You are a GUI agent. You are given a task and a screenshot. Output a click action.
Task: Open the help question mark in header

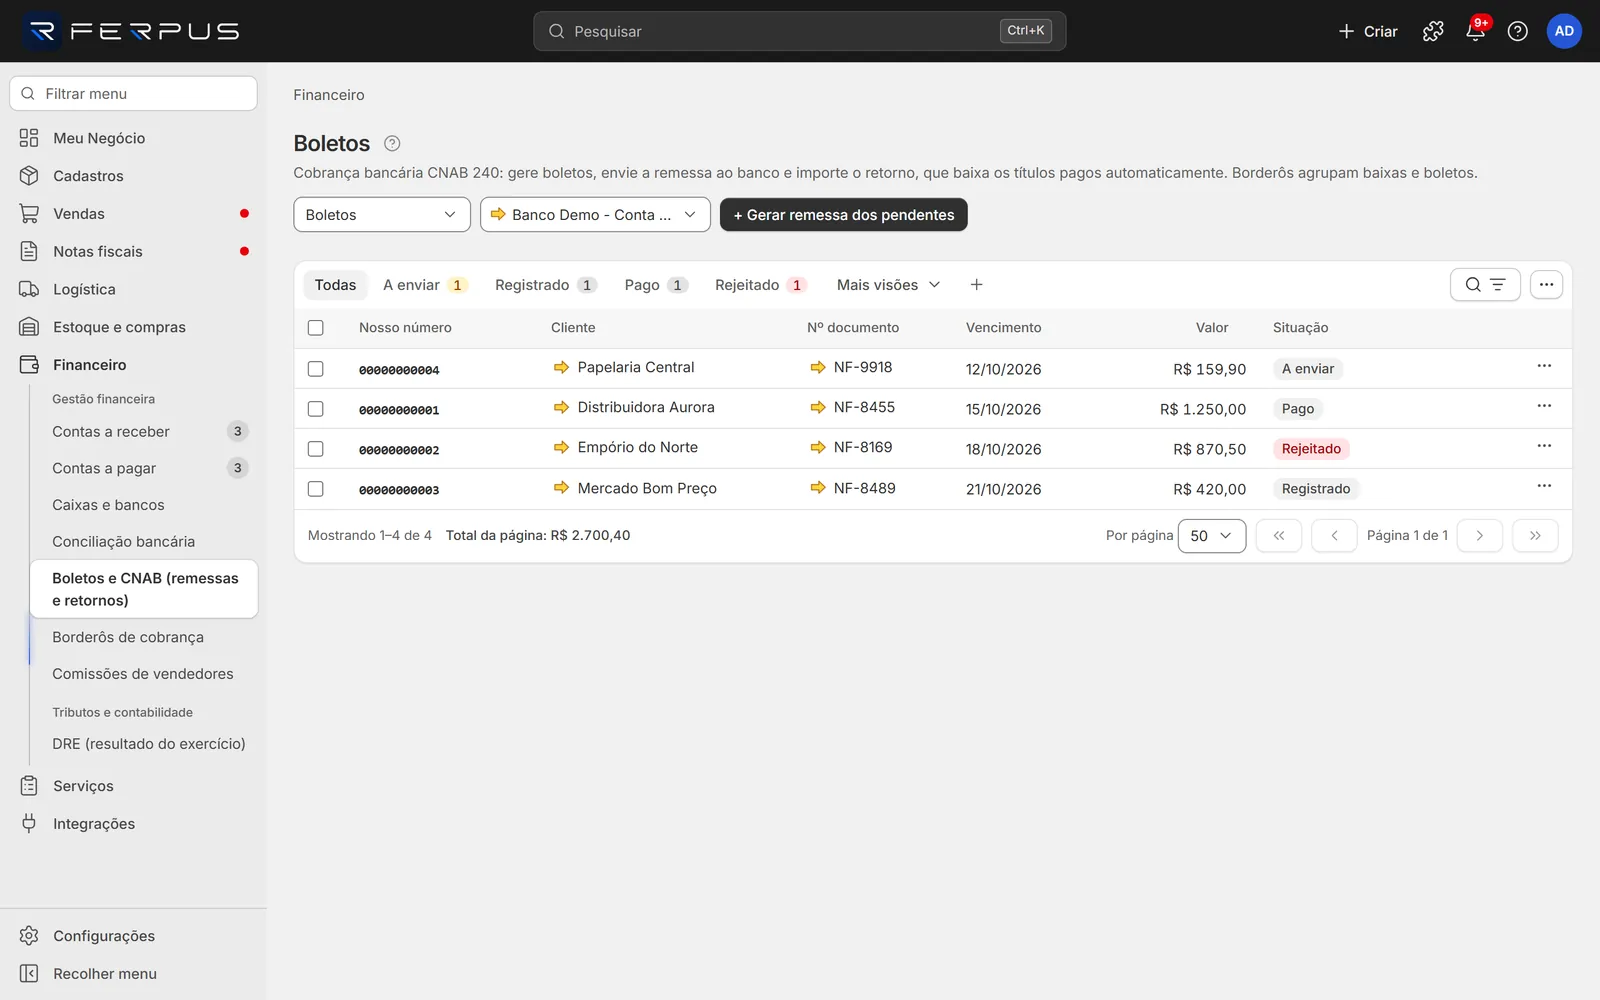1517,31
